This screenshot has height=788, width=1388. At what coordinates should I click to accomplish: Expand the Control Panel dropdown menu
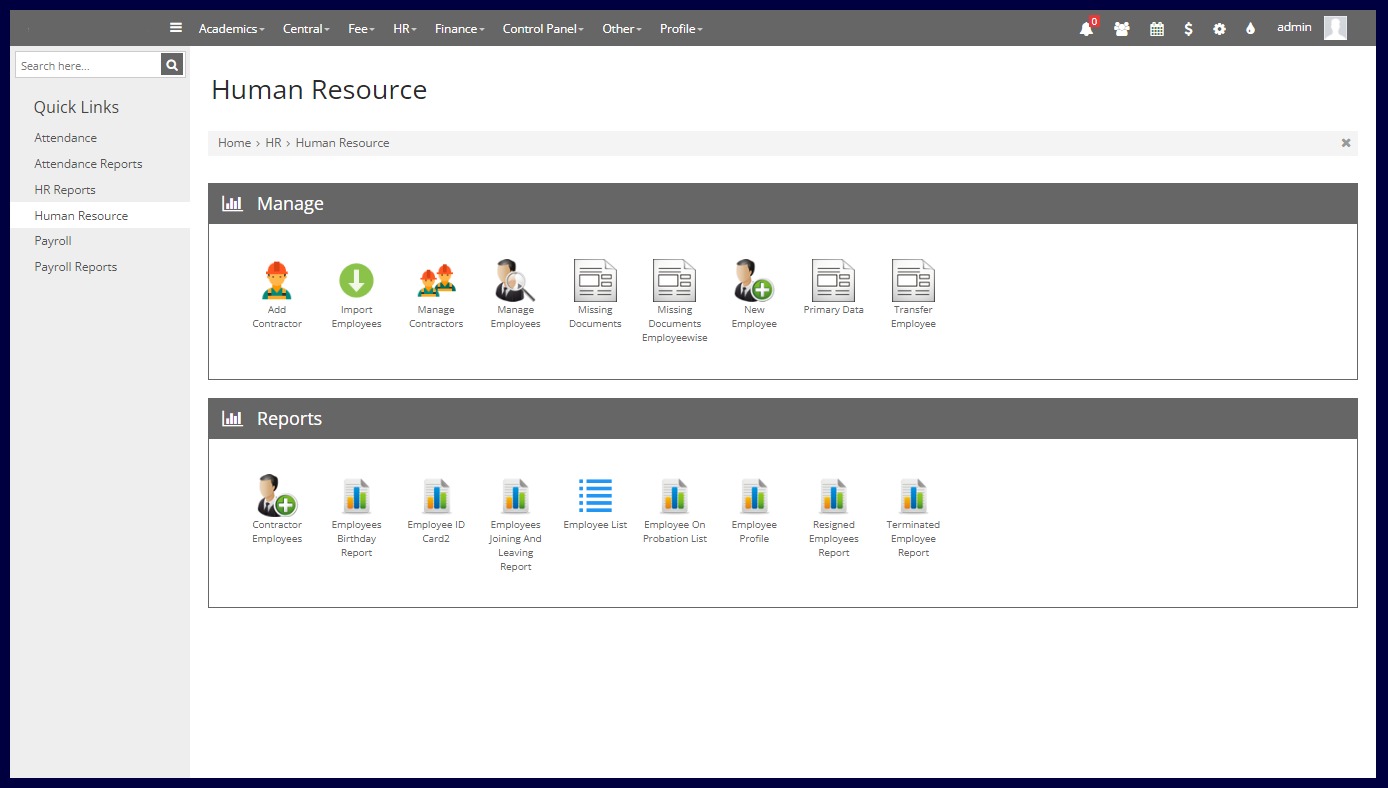(x=543, y=29)
